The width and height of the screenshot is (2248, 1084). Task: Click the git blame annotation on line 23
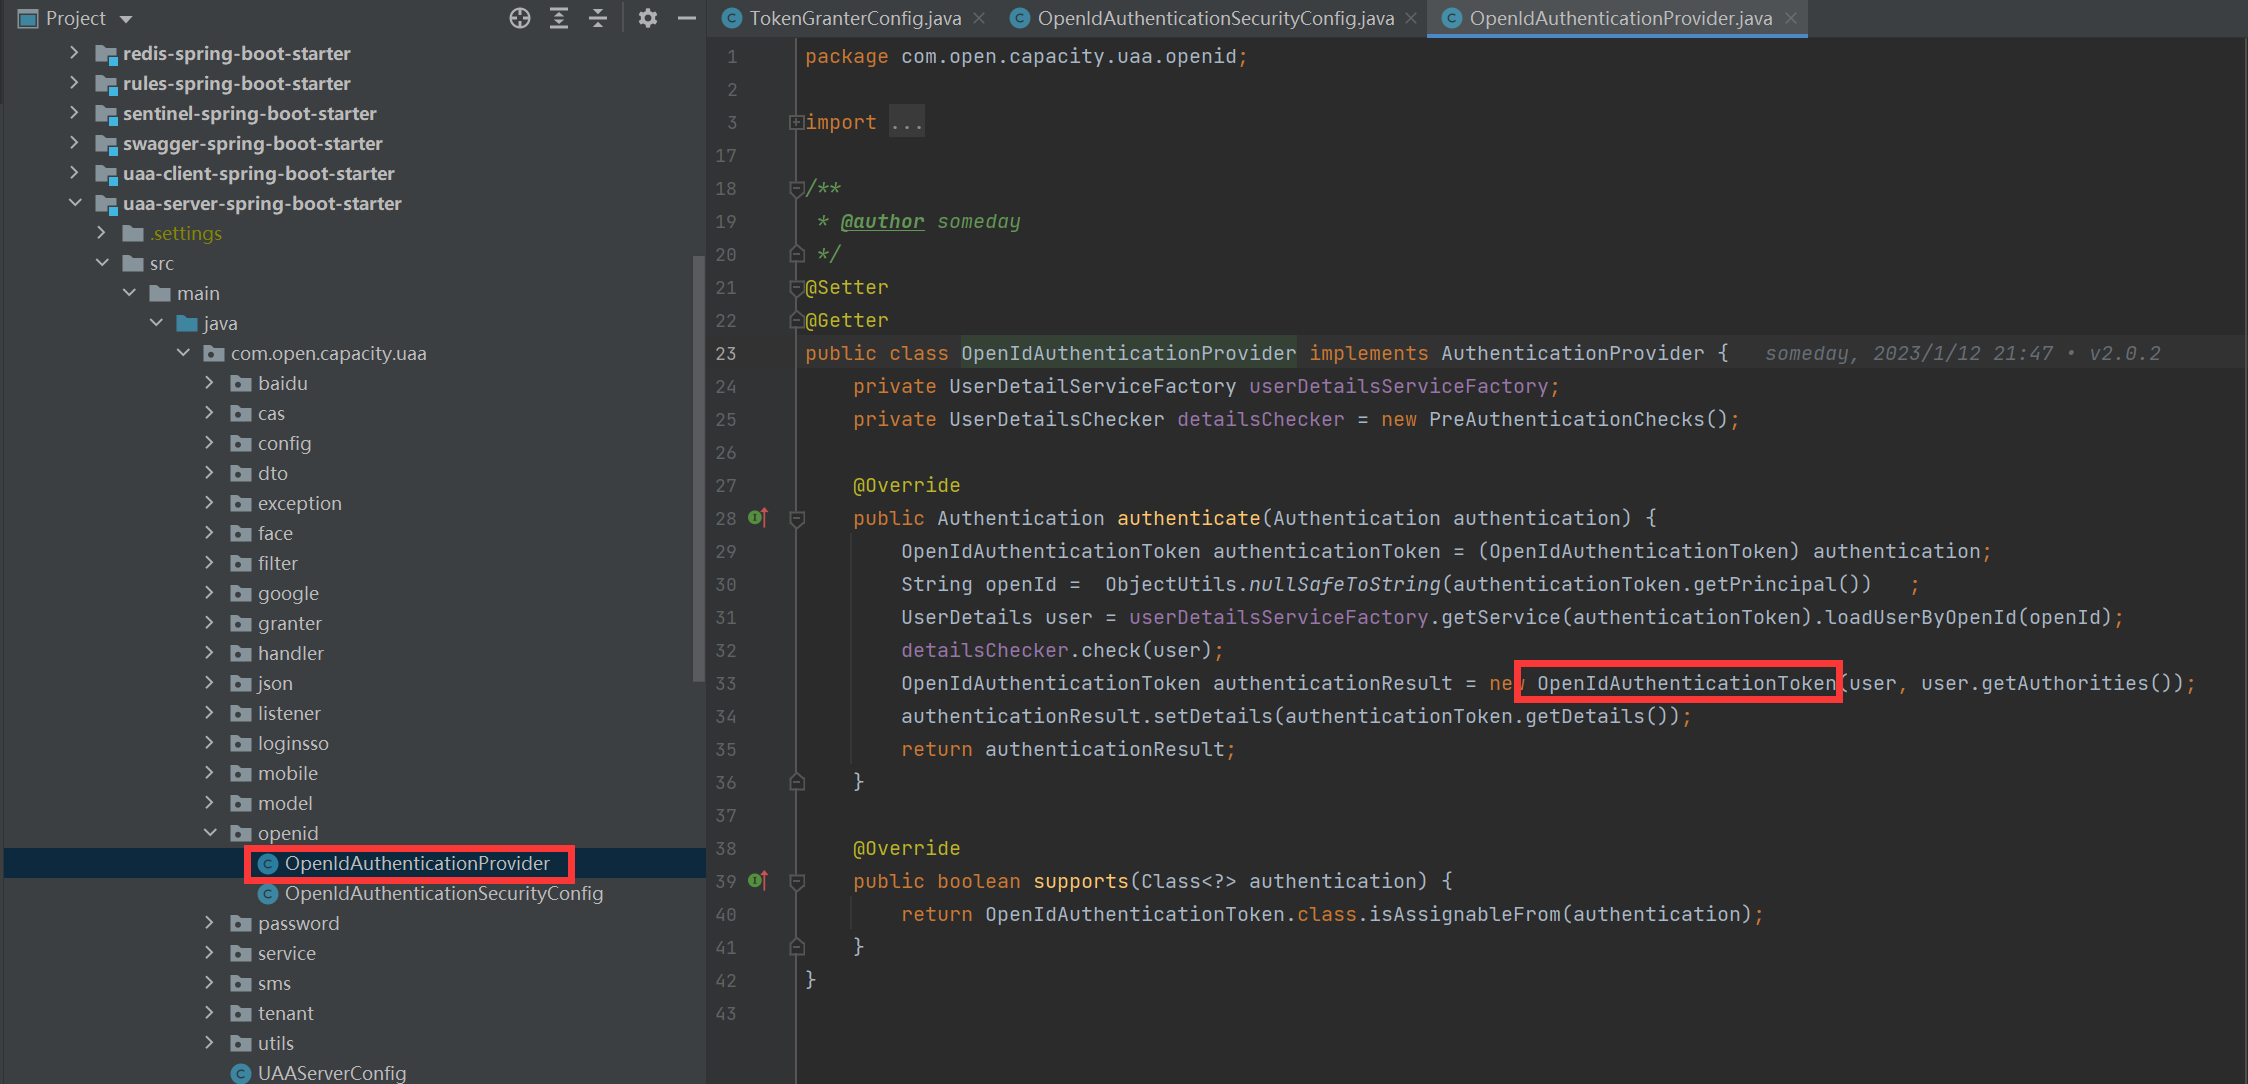tap(1963, 353)
